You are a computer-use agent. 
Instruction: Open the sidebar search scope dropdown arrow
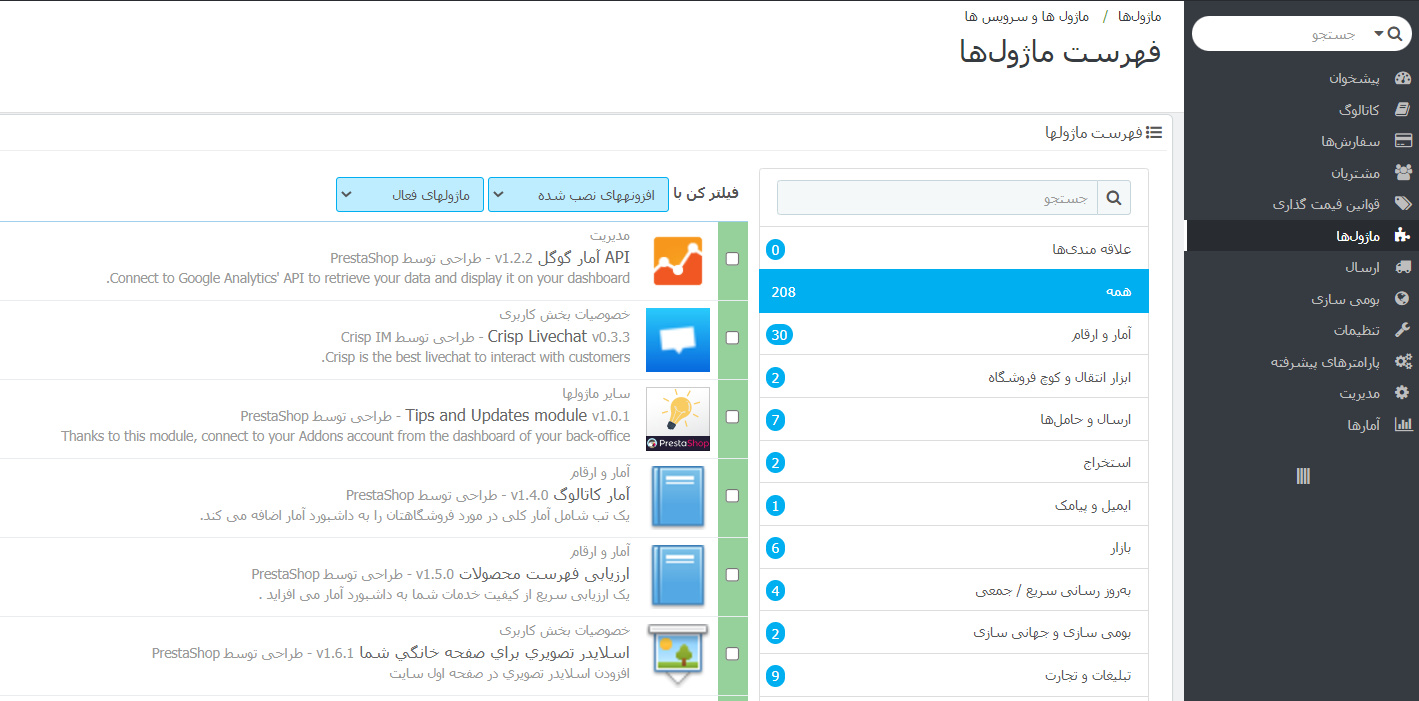pos(1380,34)
